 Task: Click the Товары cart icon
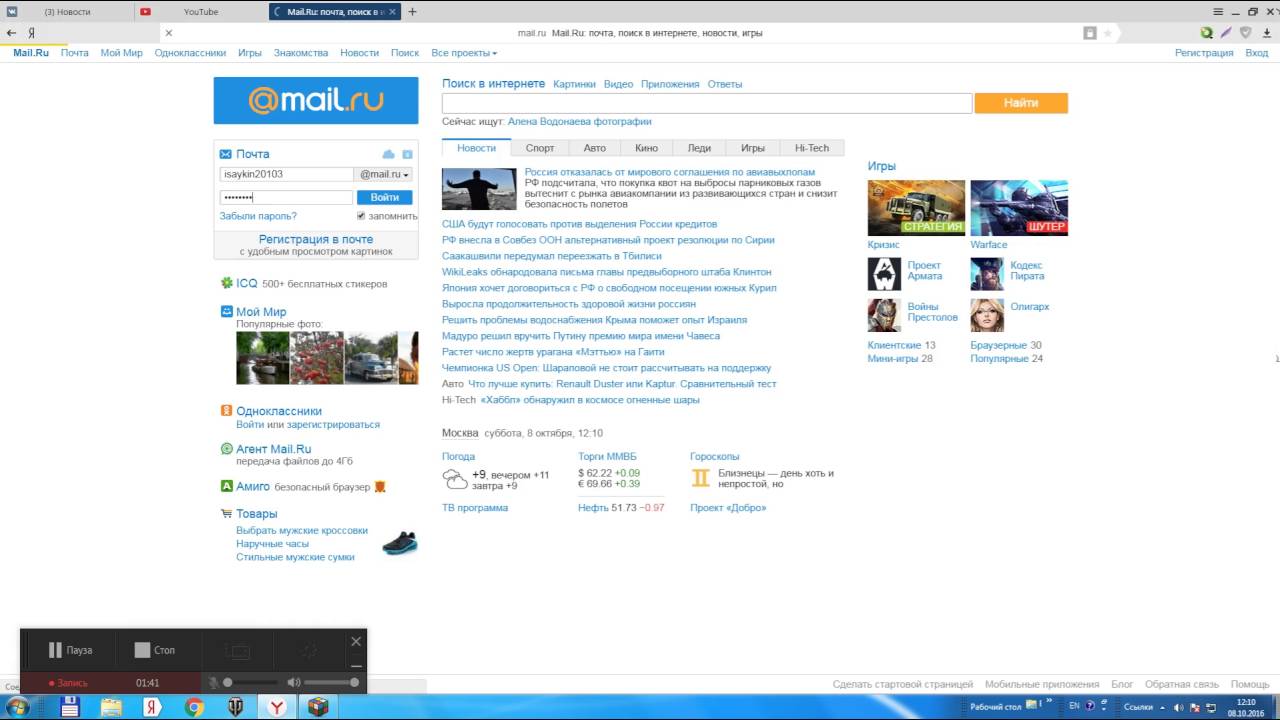point(227,513)
